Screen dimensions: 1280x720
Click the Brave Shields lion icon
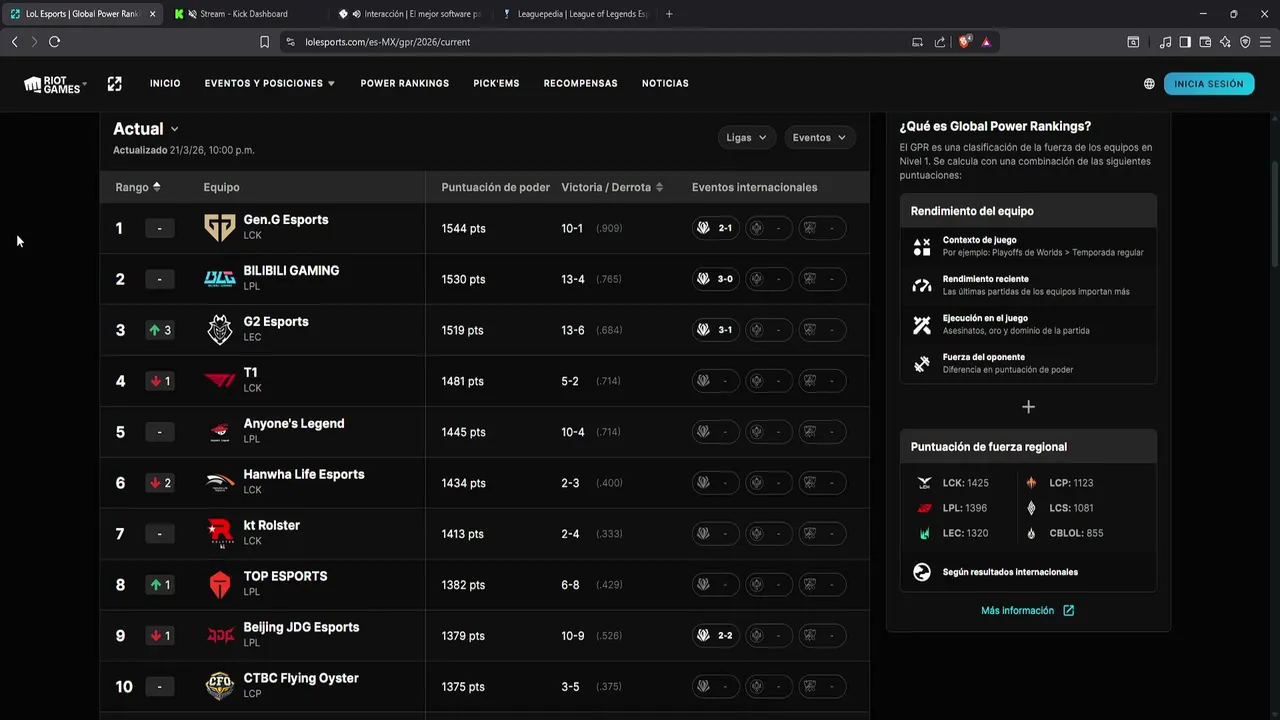965,42
